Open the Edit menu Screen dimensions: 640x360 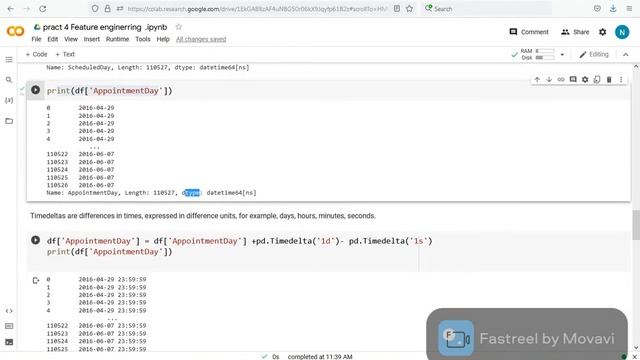[53, 39]
